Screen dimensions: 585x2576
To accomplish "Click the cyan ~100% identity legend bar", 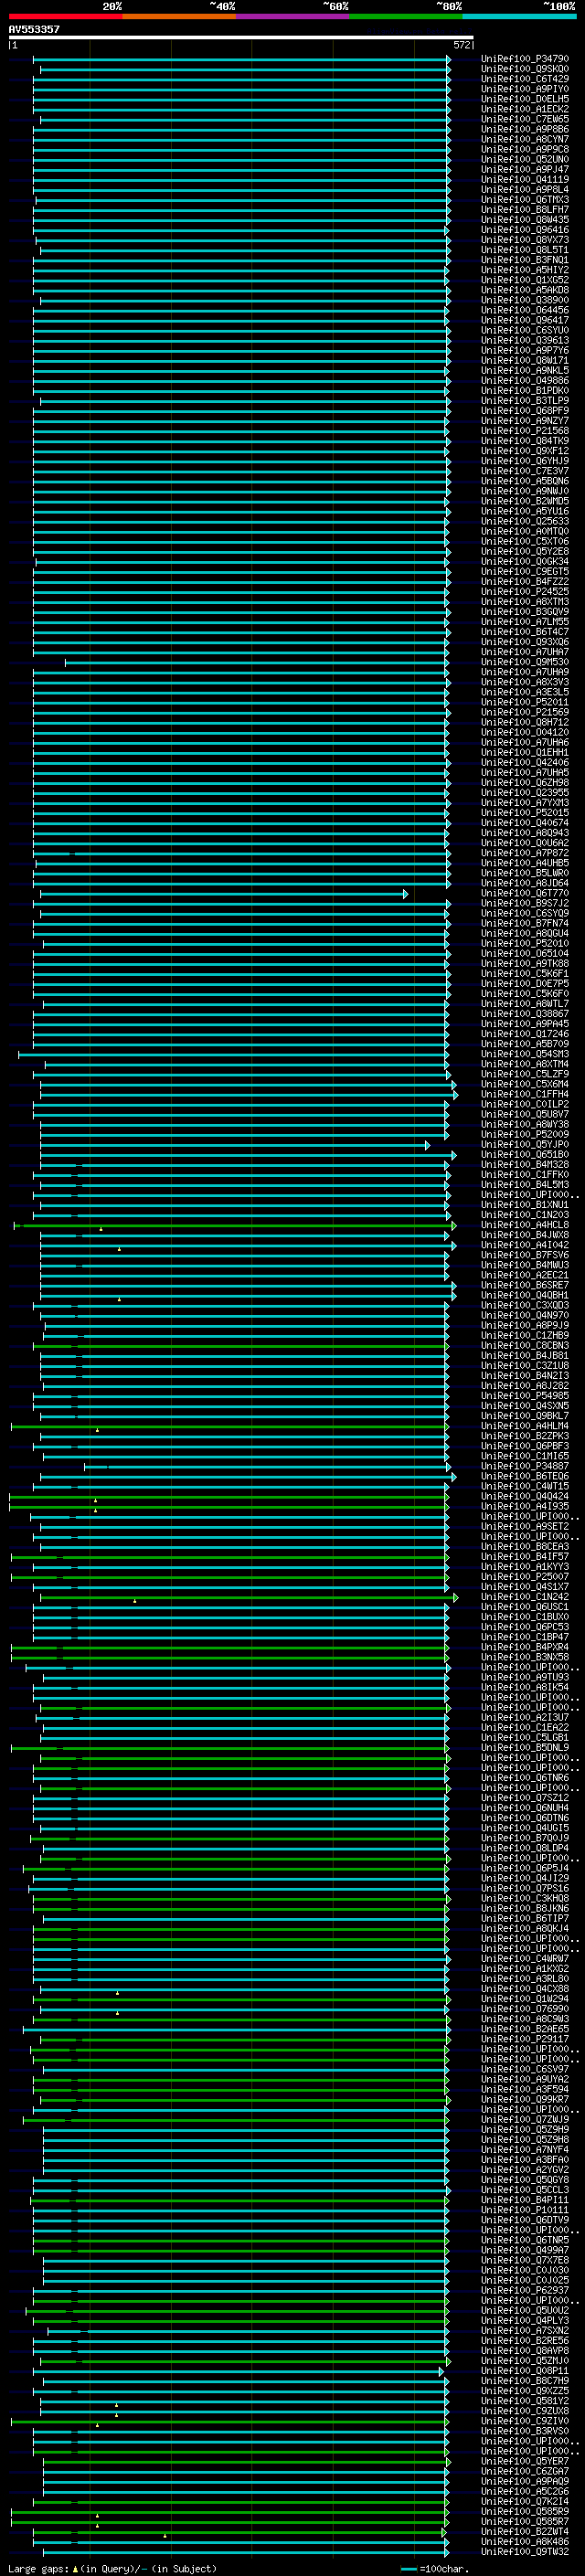I will coord(520,16).
